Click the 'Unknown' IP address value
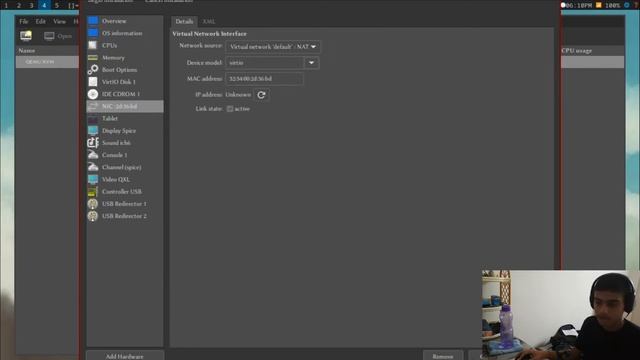 tap(238, 95)
